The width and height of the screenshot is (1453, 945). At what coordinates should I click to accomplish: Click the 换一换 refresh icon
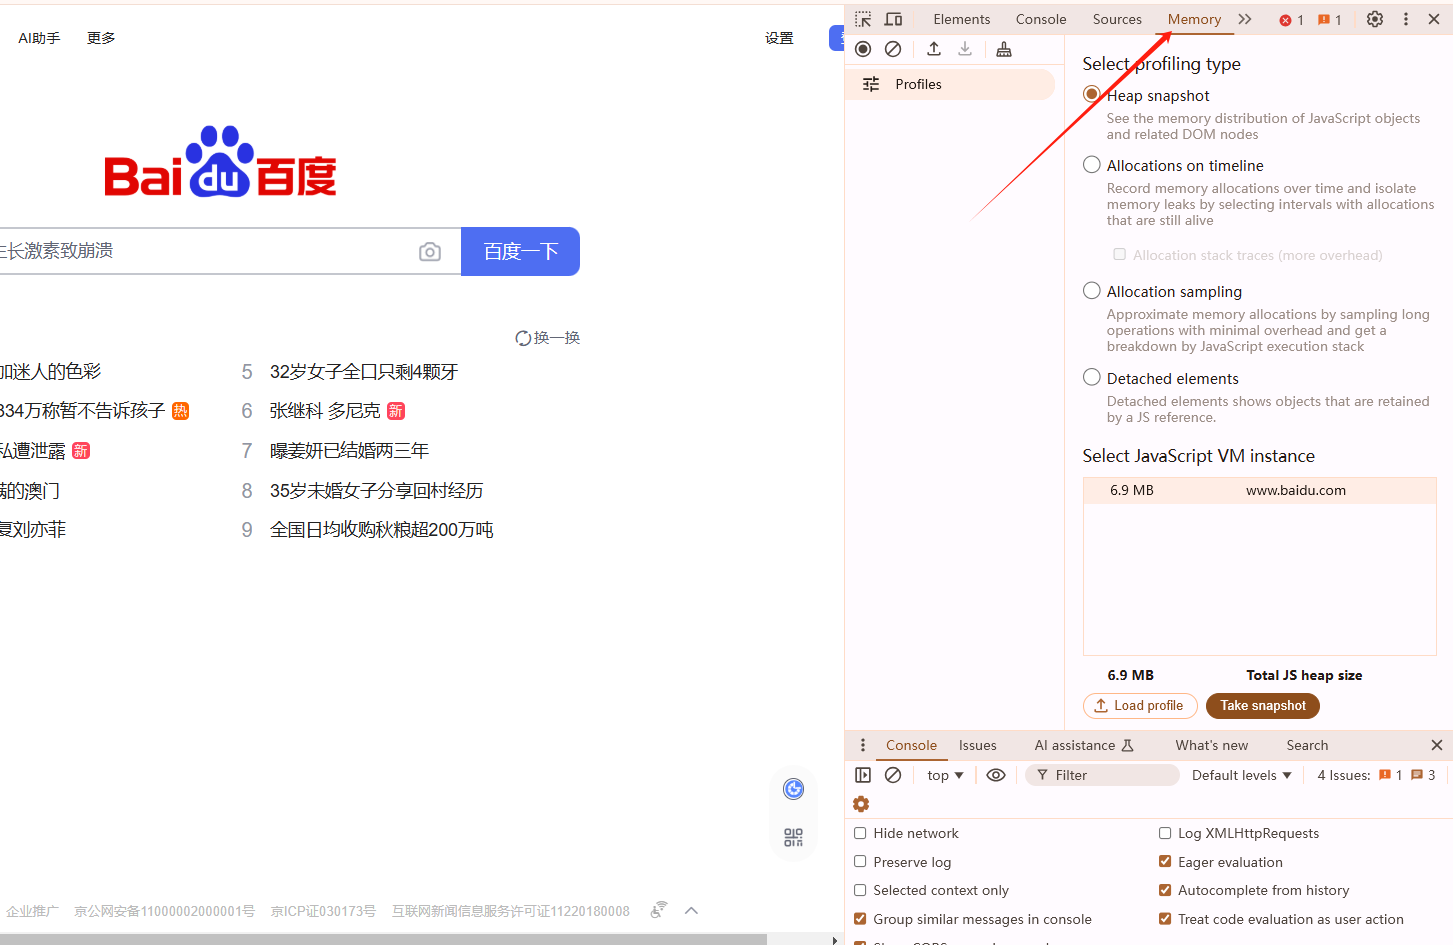(523, 338)
